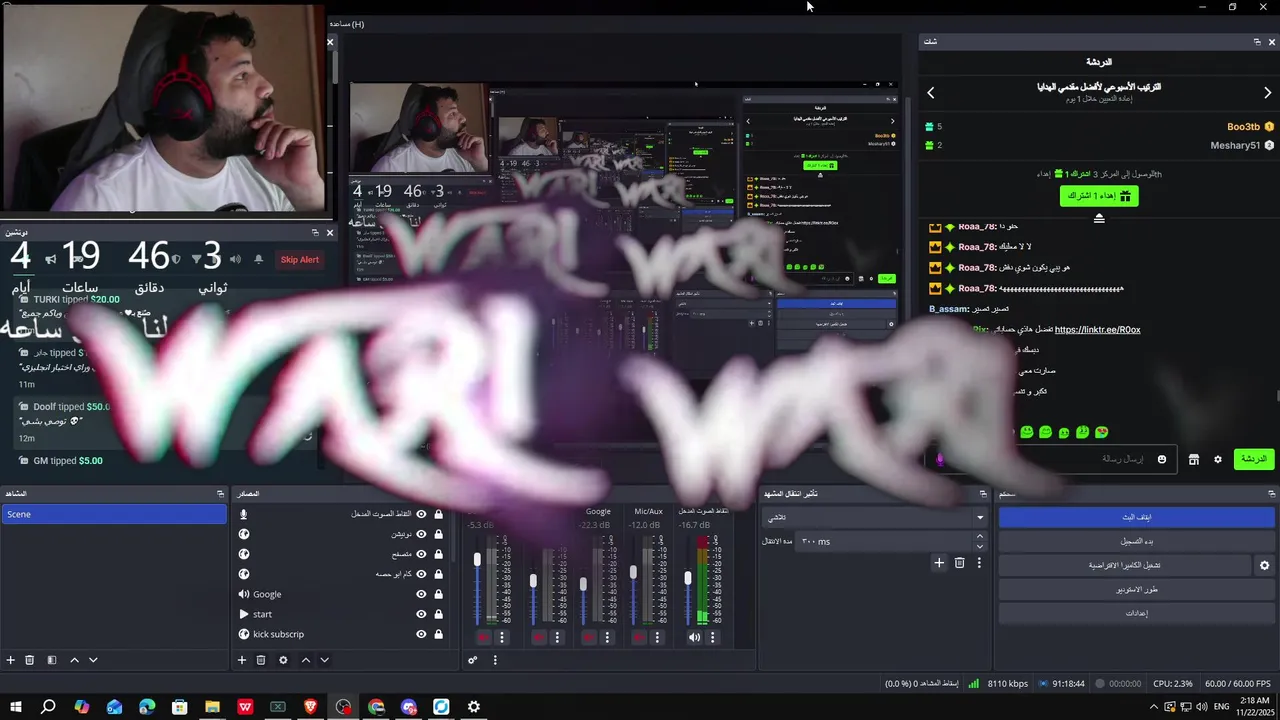
Task: Open transition properties three dots
Action: tap(979, 563)
